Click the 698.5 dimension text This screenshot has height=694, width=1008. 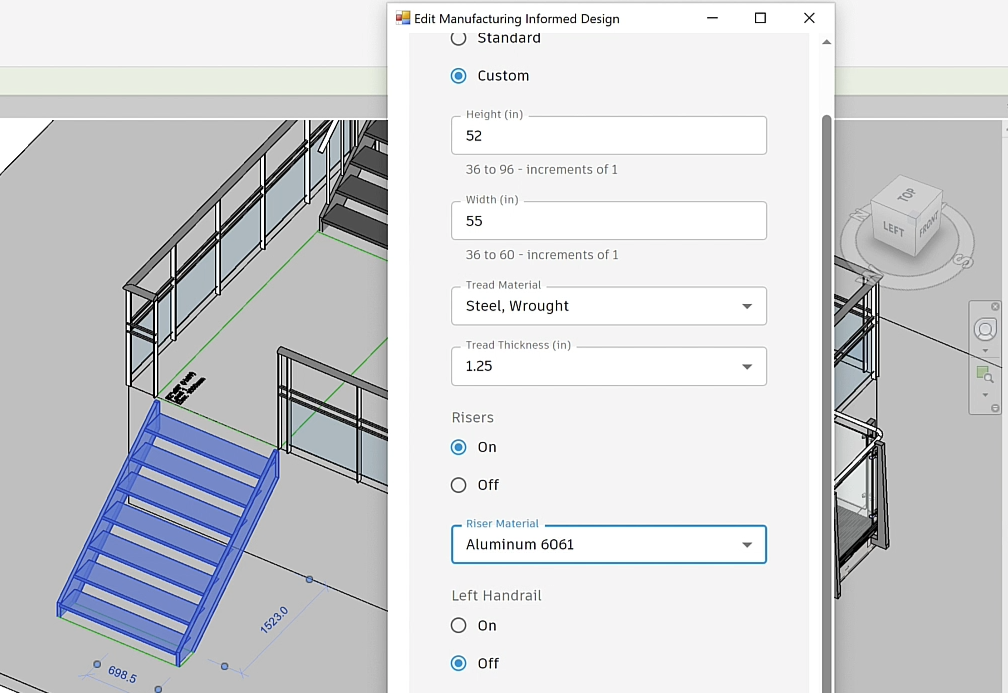[x=122, y=674]
